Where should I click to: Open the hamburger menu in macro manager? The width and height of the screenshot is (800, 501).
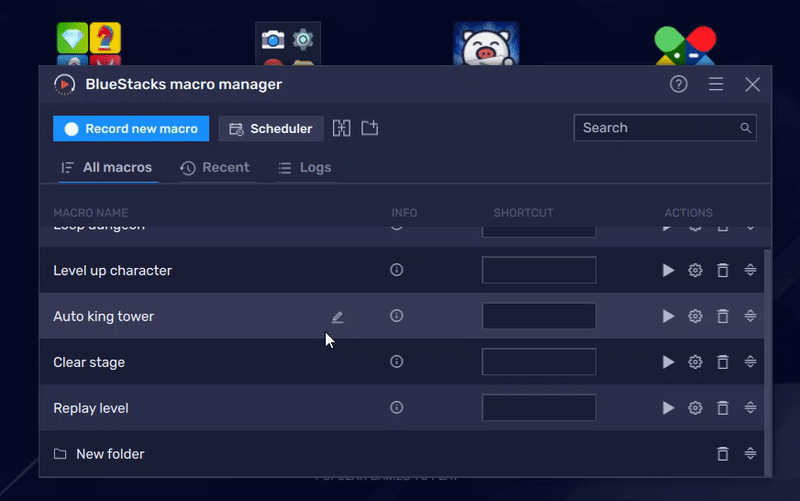716,84
